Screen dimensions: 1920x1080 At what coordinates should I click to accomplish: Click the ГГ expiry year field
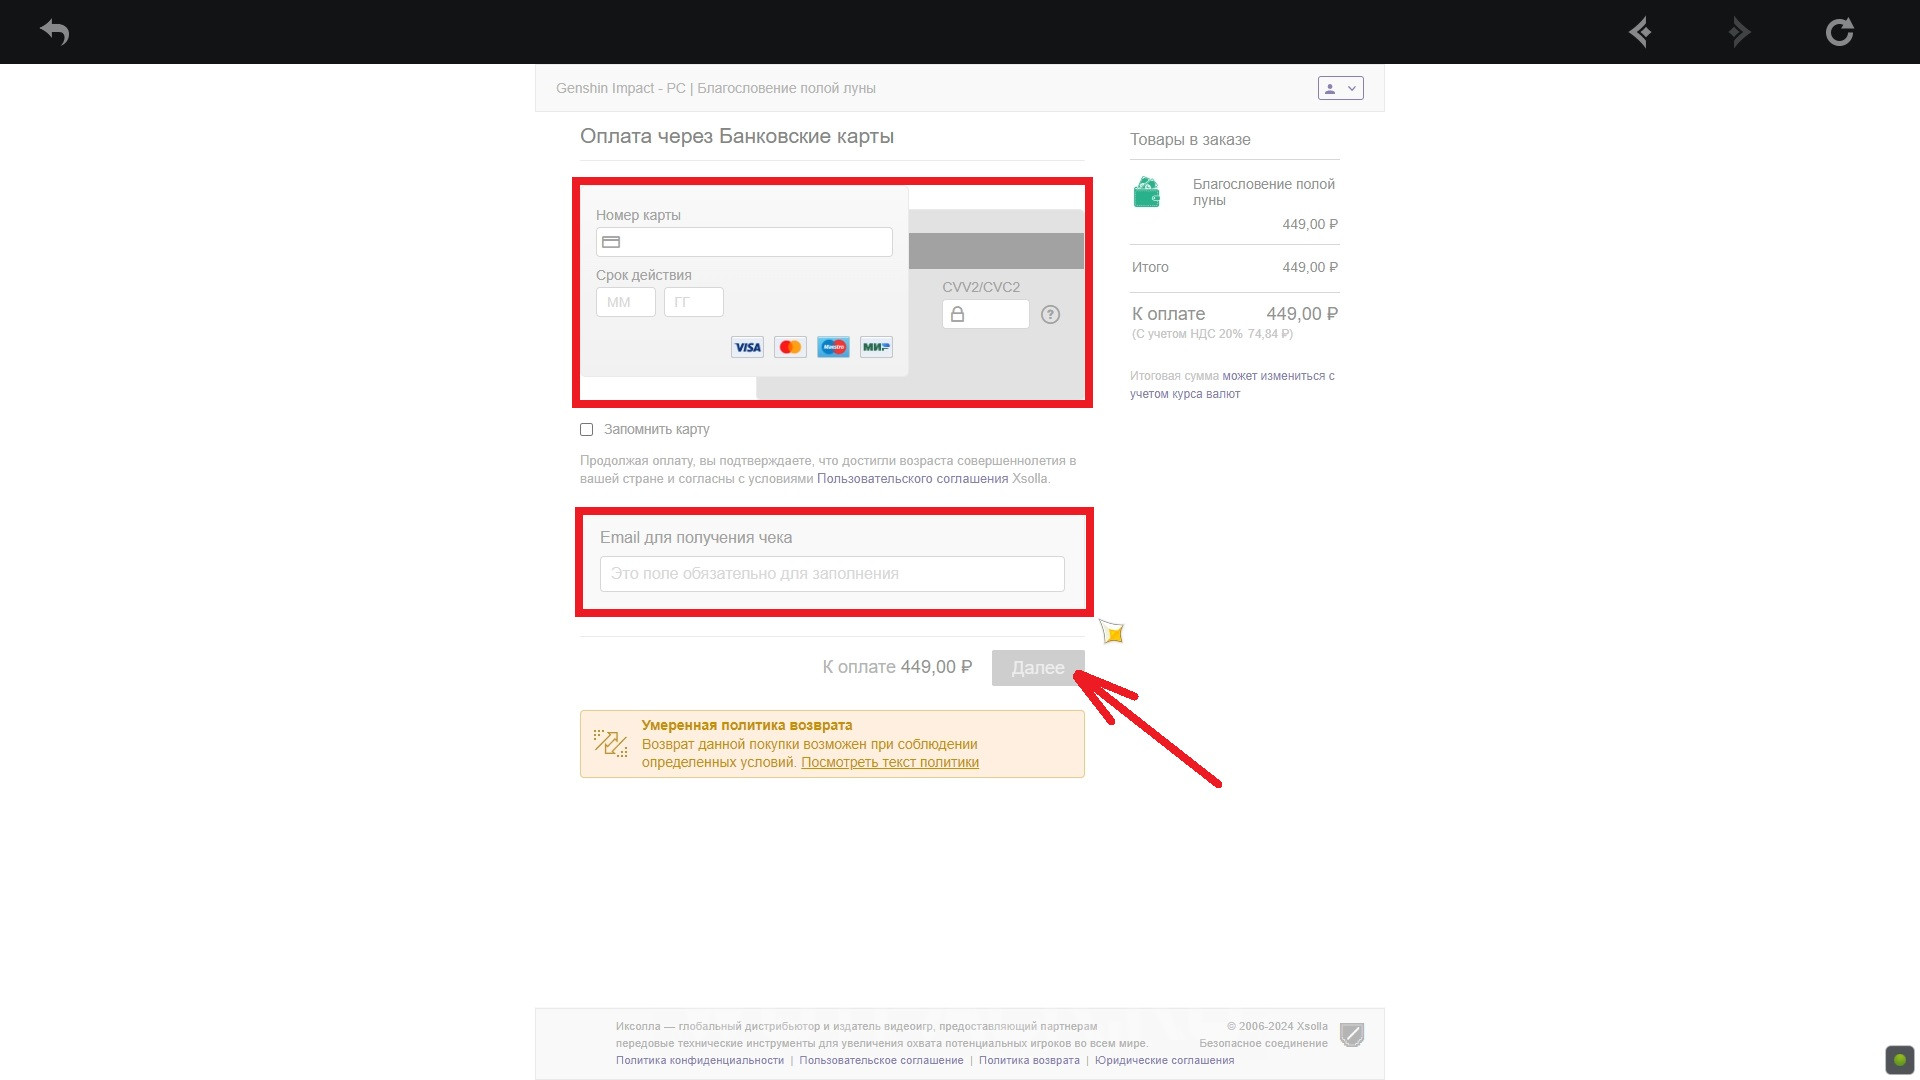point(694,302)
